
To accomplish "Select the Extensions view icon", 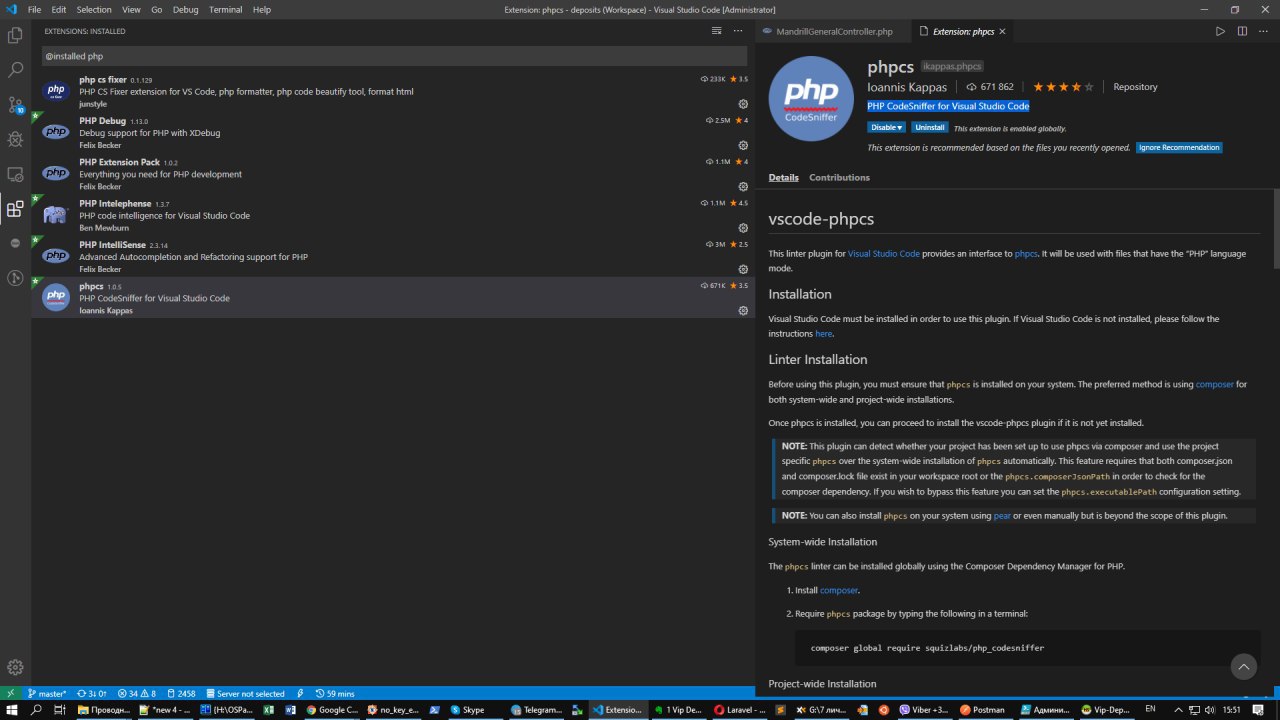I will coord(15,209).
